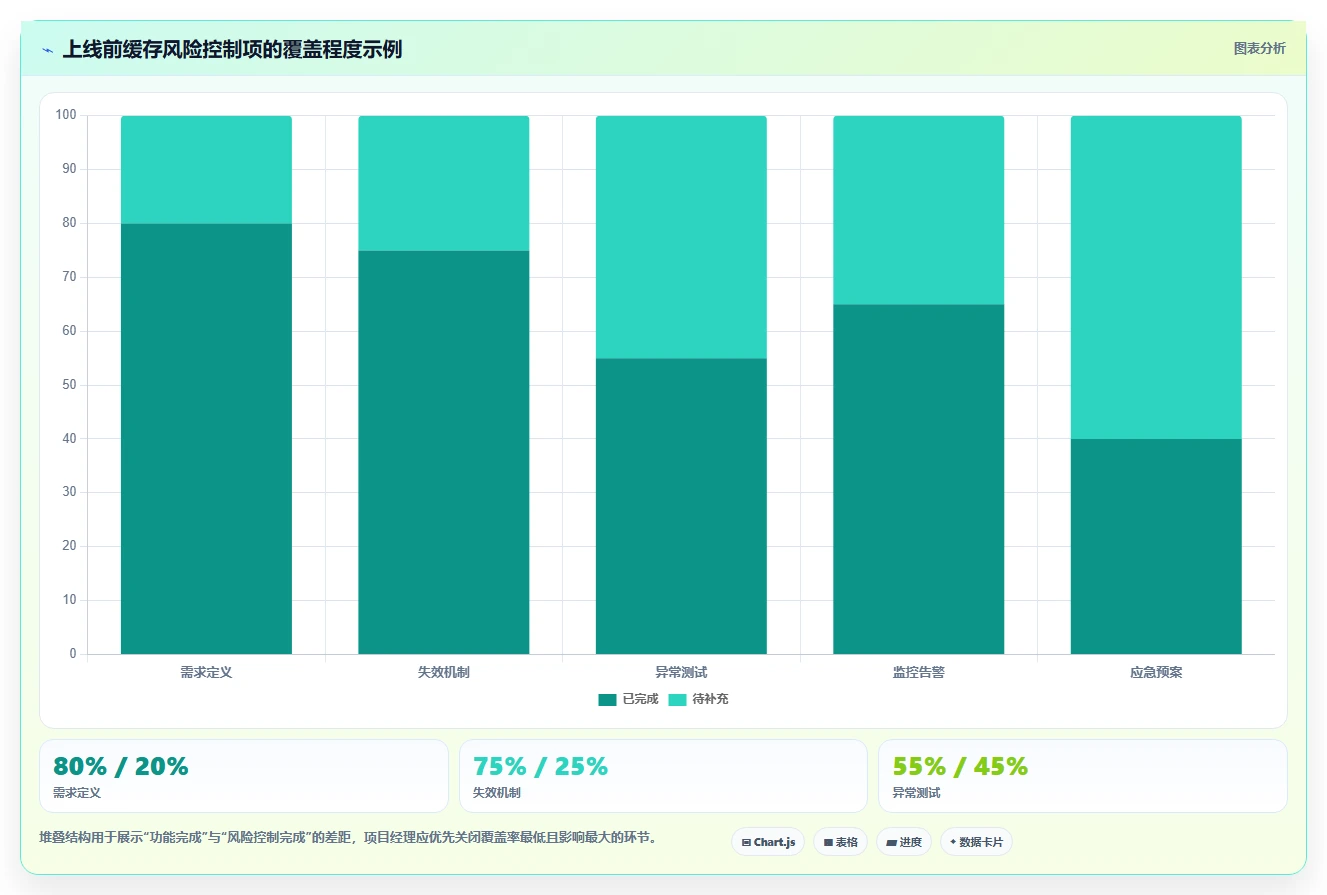The width and height of the screenshot is (1327, 895).
Task: Click the 监控告警 pending light bar segment
Action: [x=919, y=210]
